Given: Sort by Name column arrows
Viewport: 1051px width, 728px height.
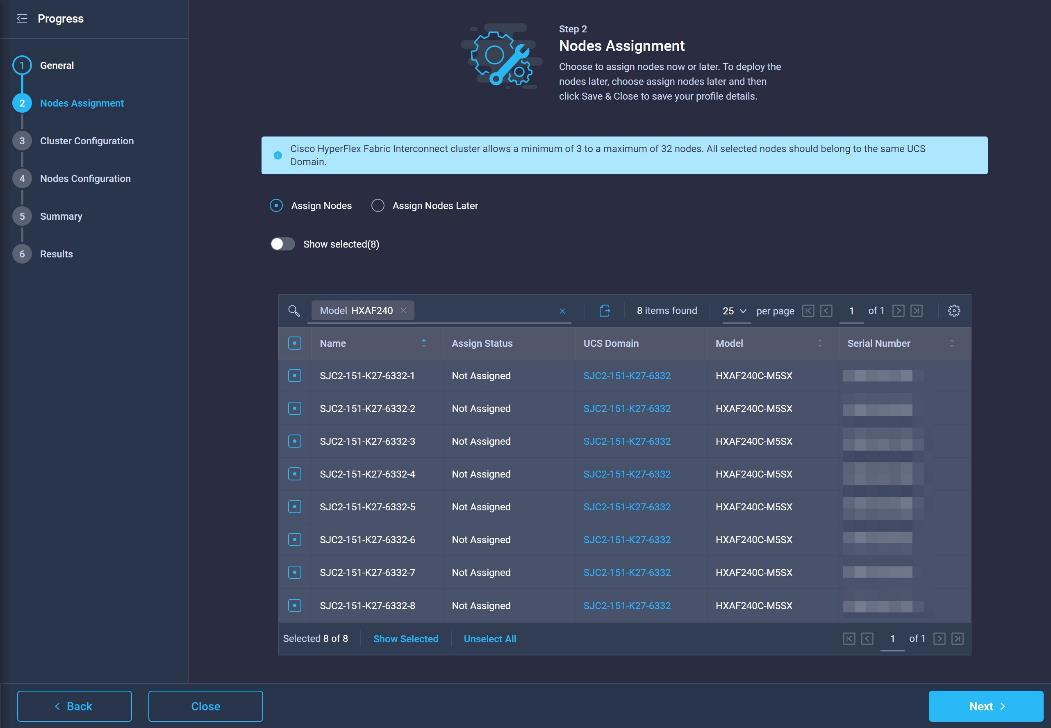Looking at the screenshot, I should coord(424,343).
